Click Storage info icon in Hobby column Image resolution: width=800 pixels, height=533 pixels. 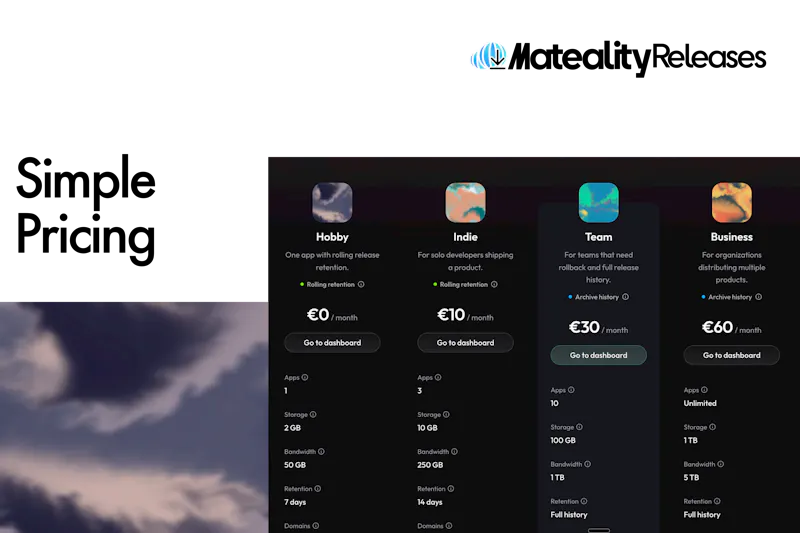tap(313, 414)
